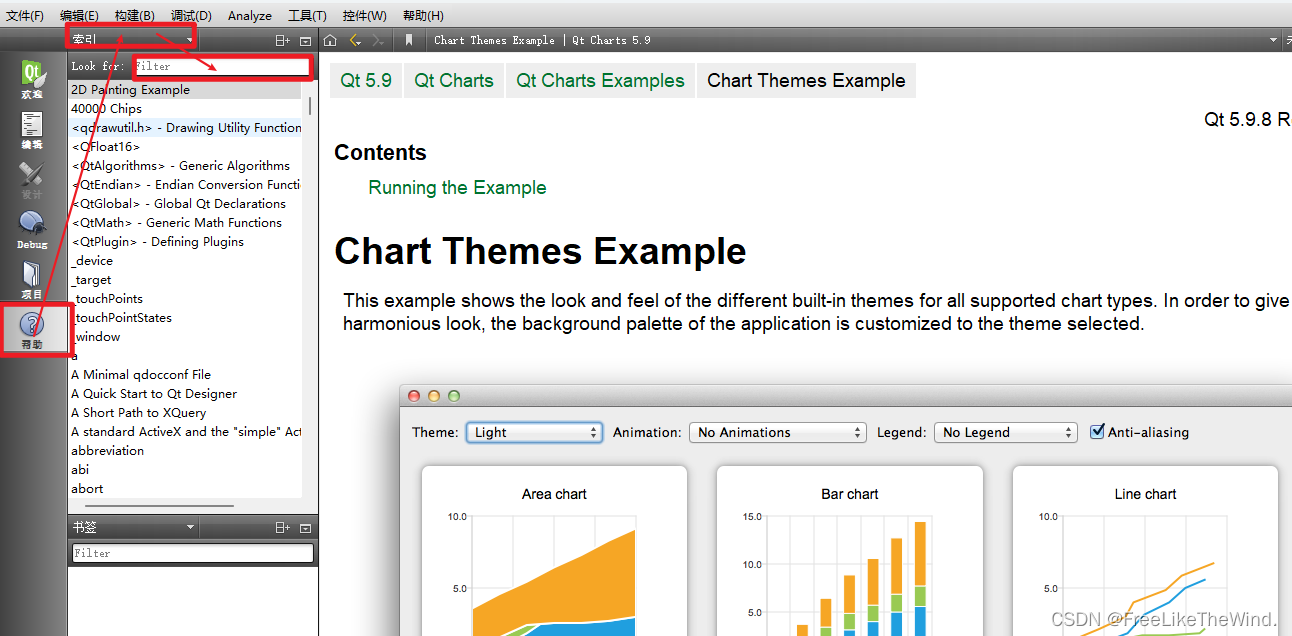
Task: Open the Analyze menu
Action: tap(250, 15)
